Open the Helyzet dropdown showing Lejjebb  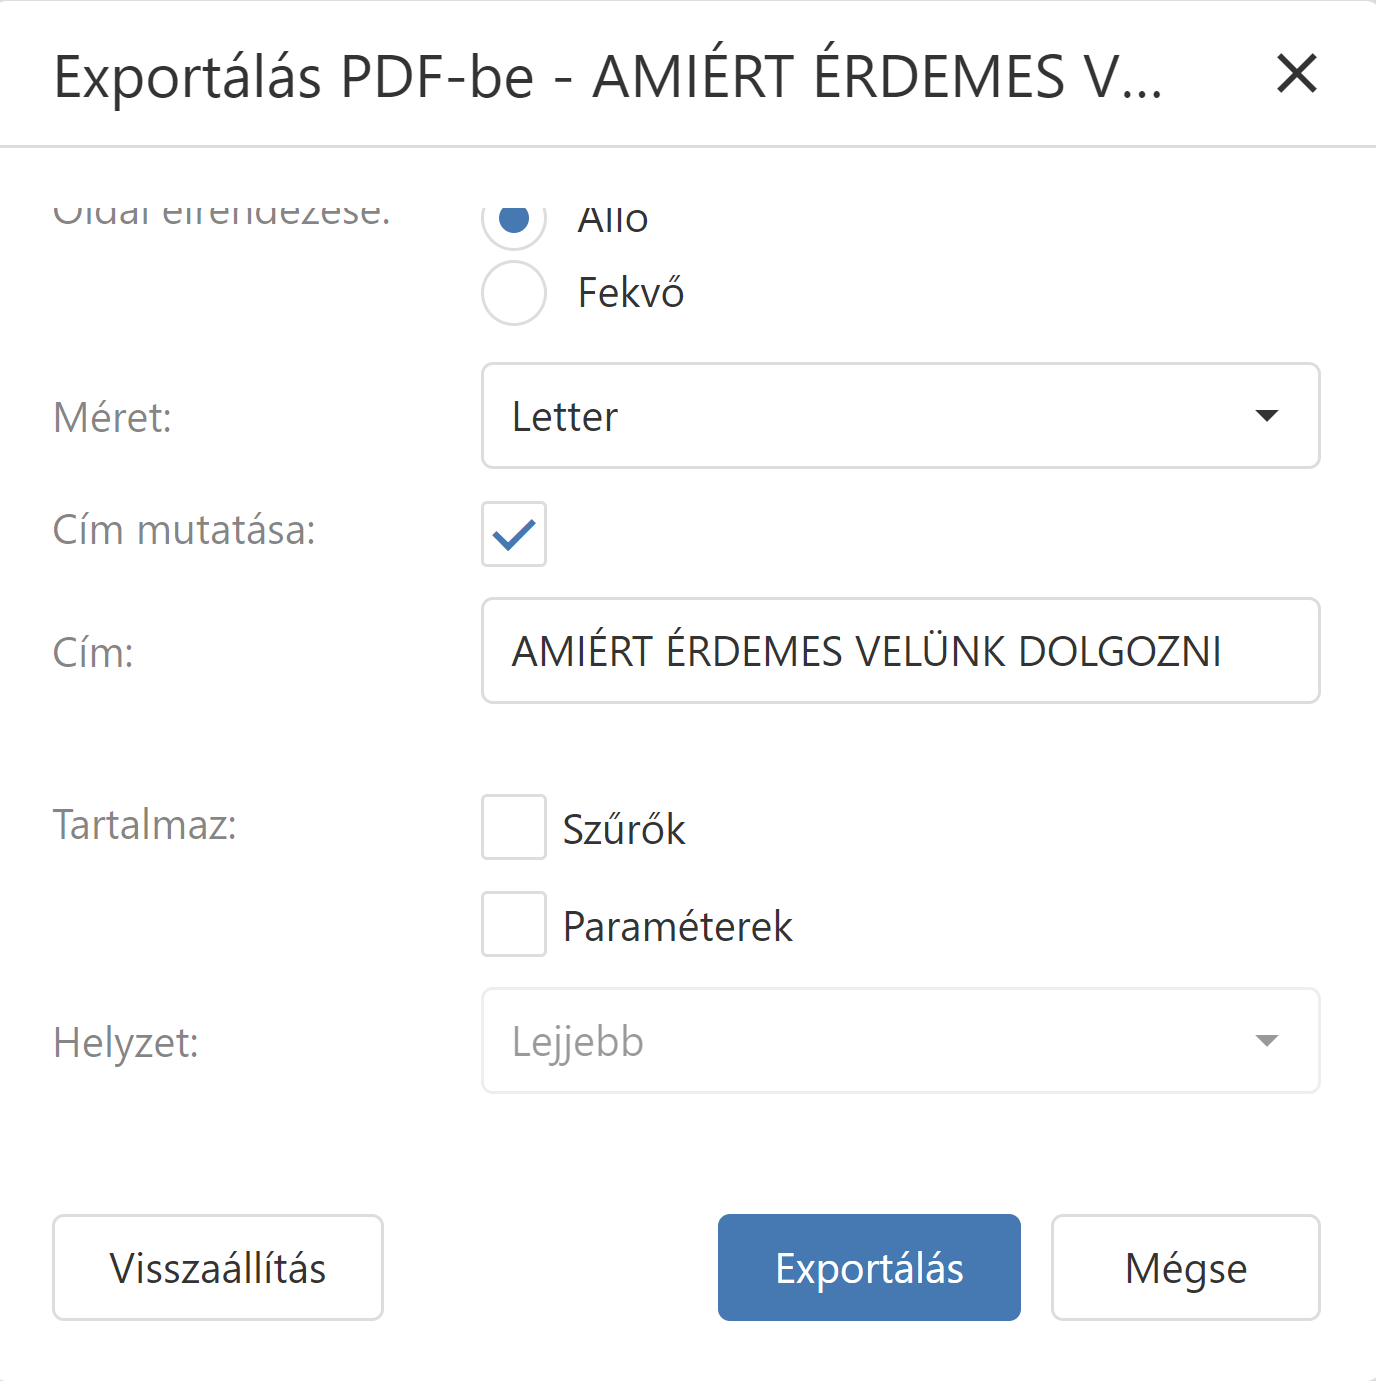900,1041
